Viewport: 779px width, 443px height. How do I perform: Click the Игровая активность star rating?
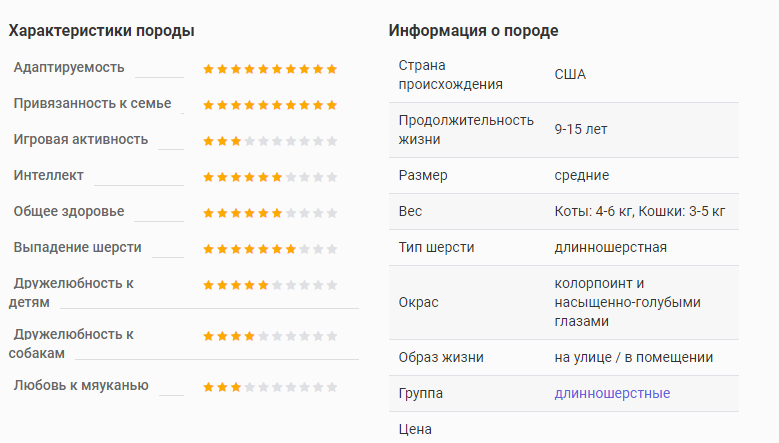coord(270,141)
